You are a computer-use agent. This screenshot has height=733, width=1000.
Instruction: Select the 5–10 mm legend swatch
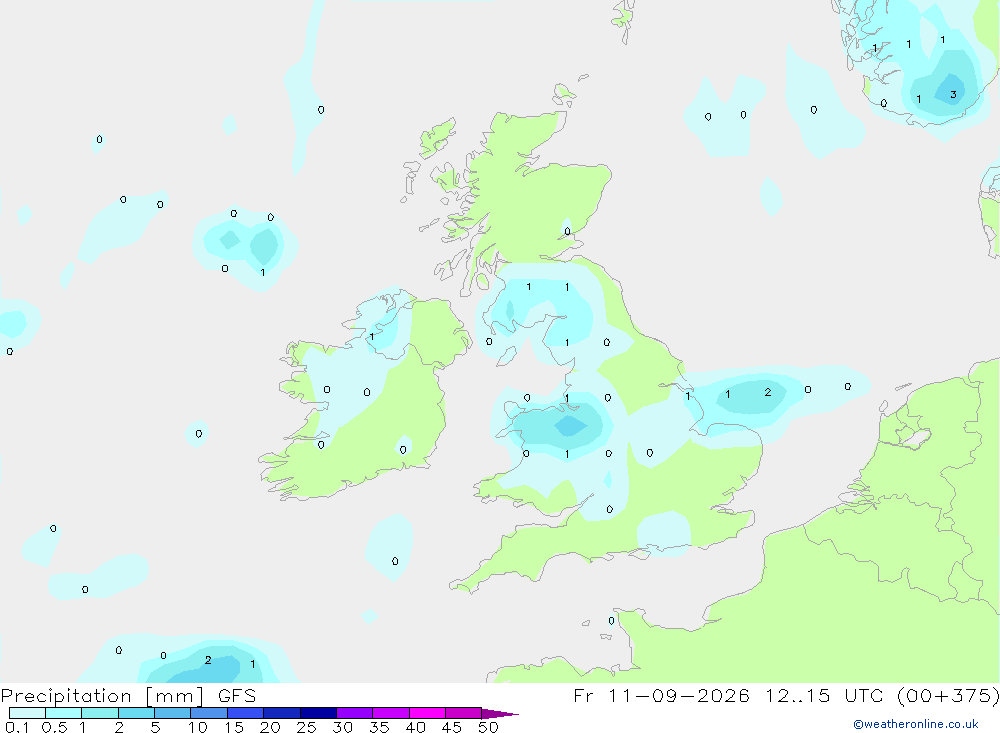click(x=173, y=713)
